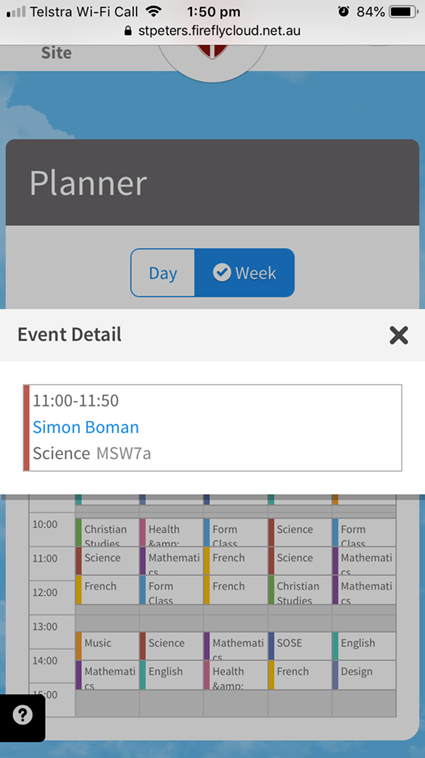
Task: Tap the battery status icon
Action: tap(404, 12)
